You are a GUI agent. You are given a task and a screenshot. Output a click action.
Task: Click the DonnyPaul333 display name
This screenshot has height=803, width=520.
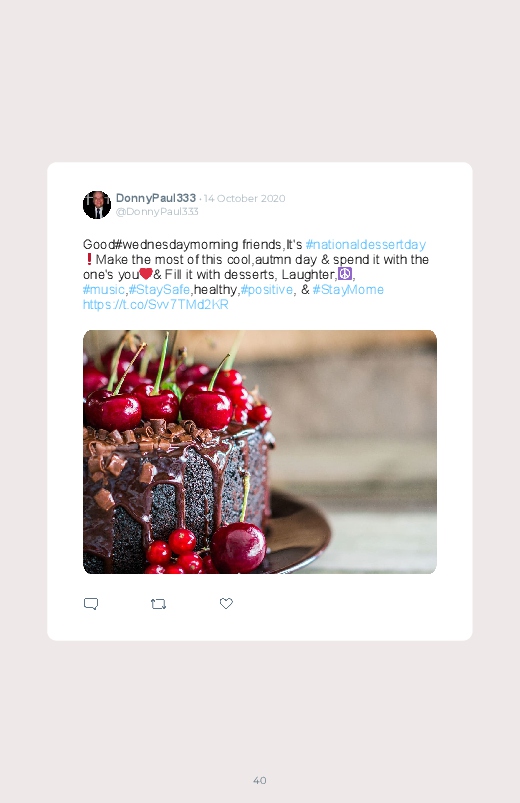coord(156,198)
